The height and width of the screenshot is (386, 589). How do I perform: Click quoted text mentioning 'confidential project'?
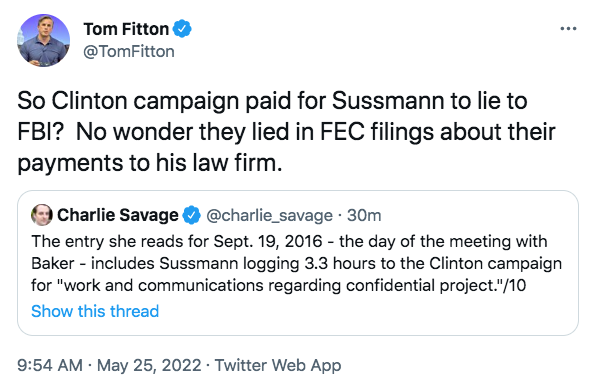tap(278, 285)
